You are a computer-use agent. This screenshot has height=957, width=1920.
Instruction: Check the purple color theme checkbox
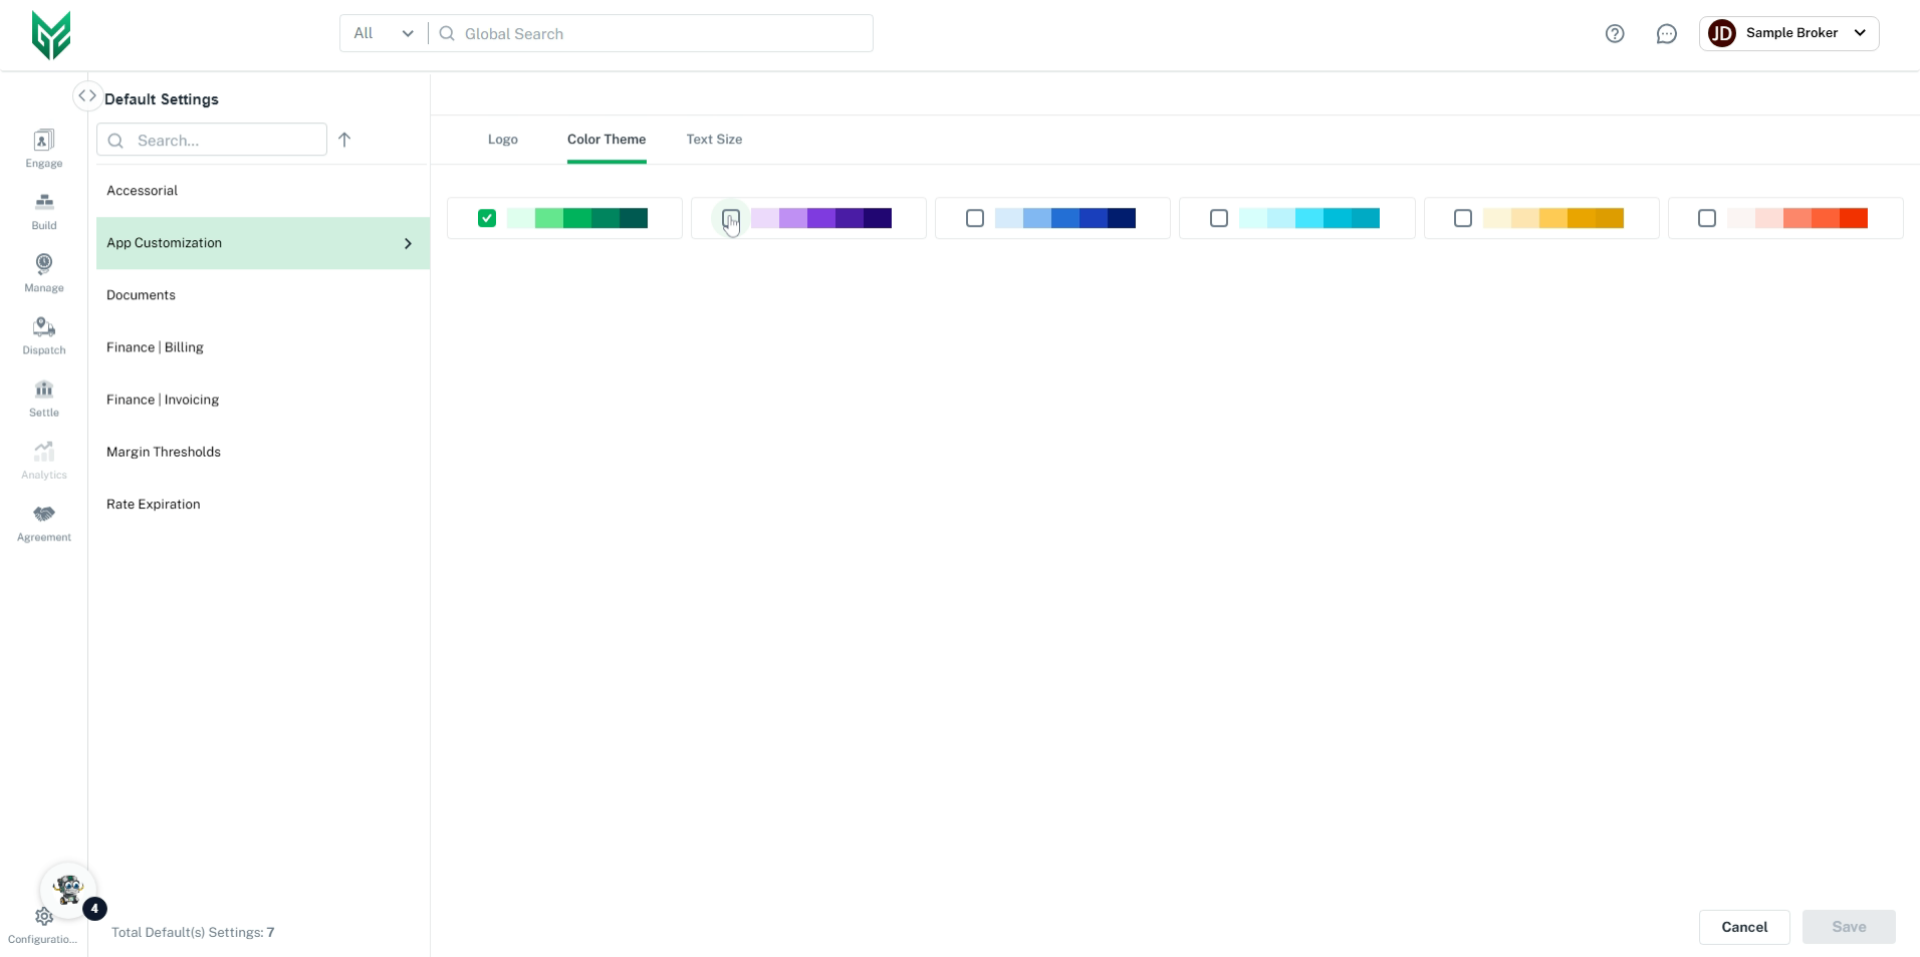(x=730, y=218)
